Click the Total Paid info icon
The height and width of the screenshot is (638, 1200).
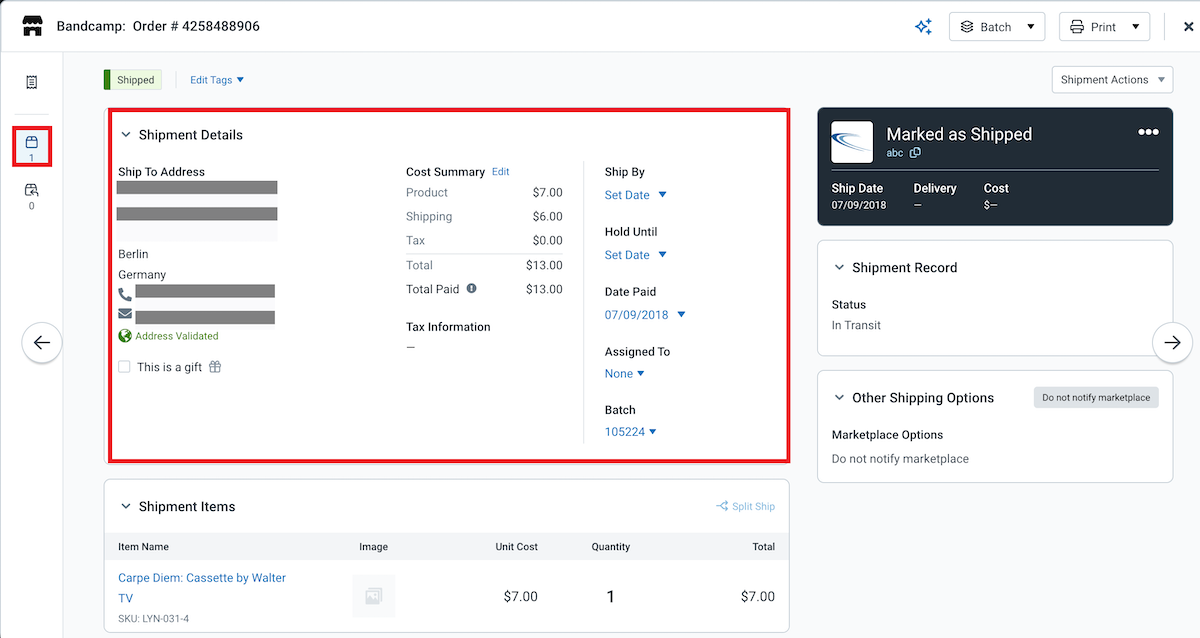[471, 289]
